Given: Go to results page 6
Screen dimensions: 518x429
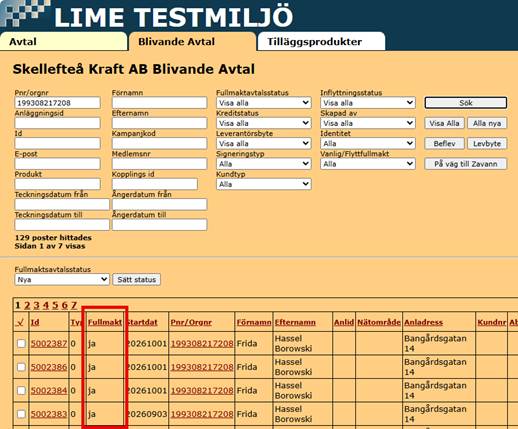Looking at the screenshot, I should coord(64,305).
